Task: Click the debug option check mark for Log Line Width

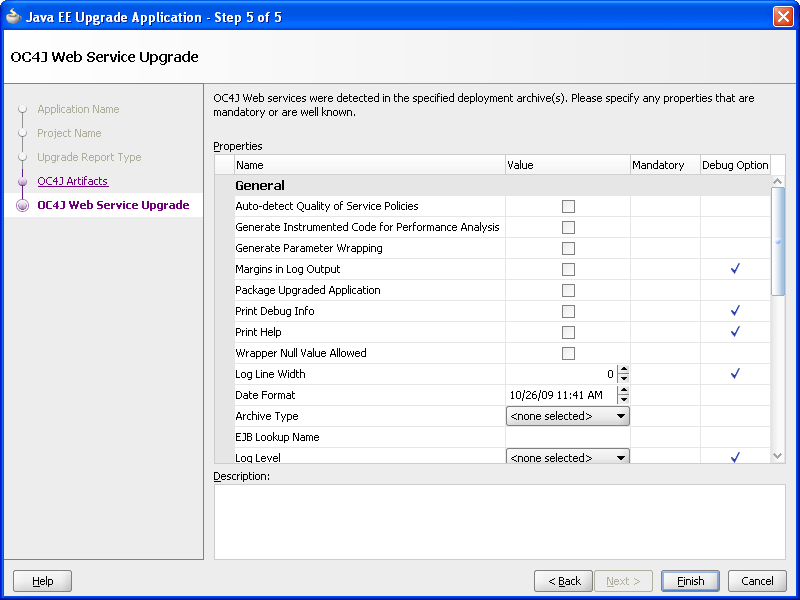Action: click(735, 373)
